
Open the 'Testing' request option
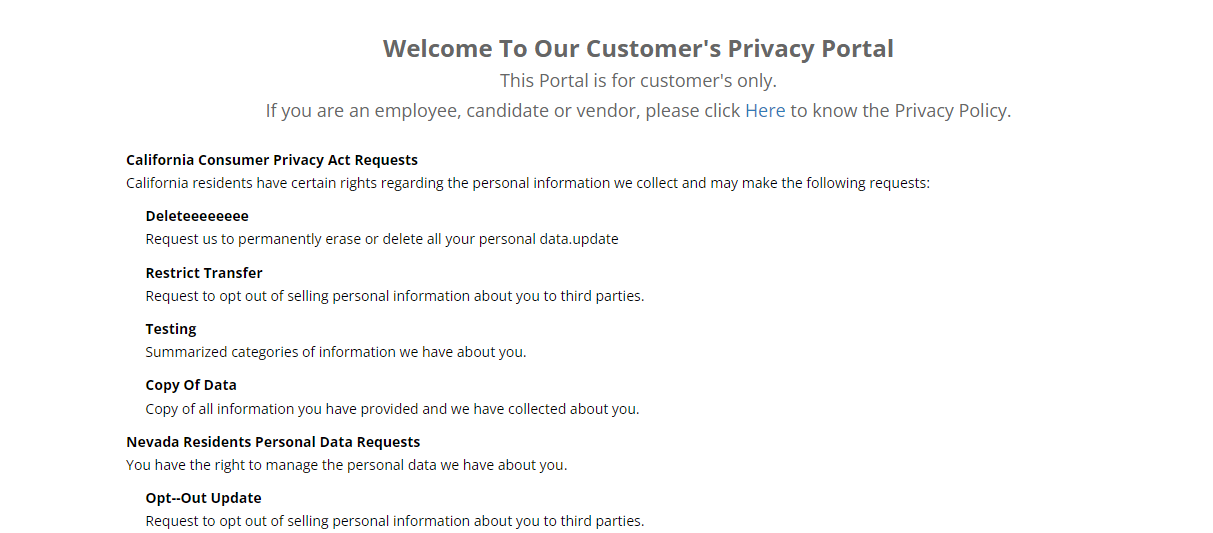click(171, 329)
